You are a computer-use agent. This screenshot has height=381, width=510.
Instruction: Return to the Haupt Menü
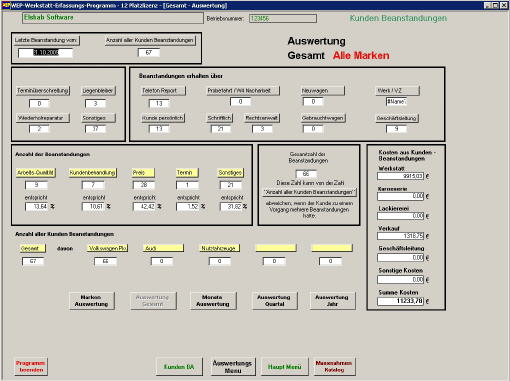point(284,367)
